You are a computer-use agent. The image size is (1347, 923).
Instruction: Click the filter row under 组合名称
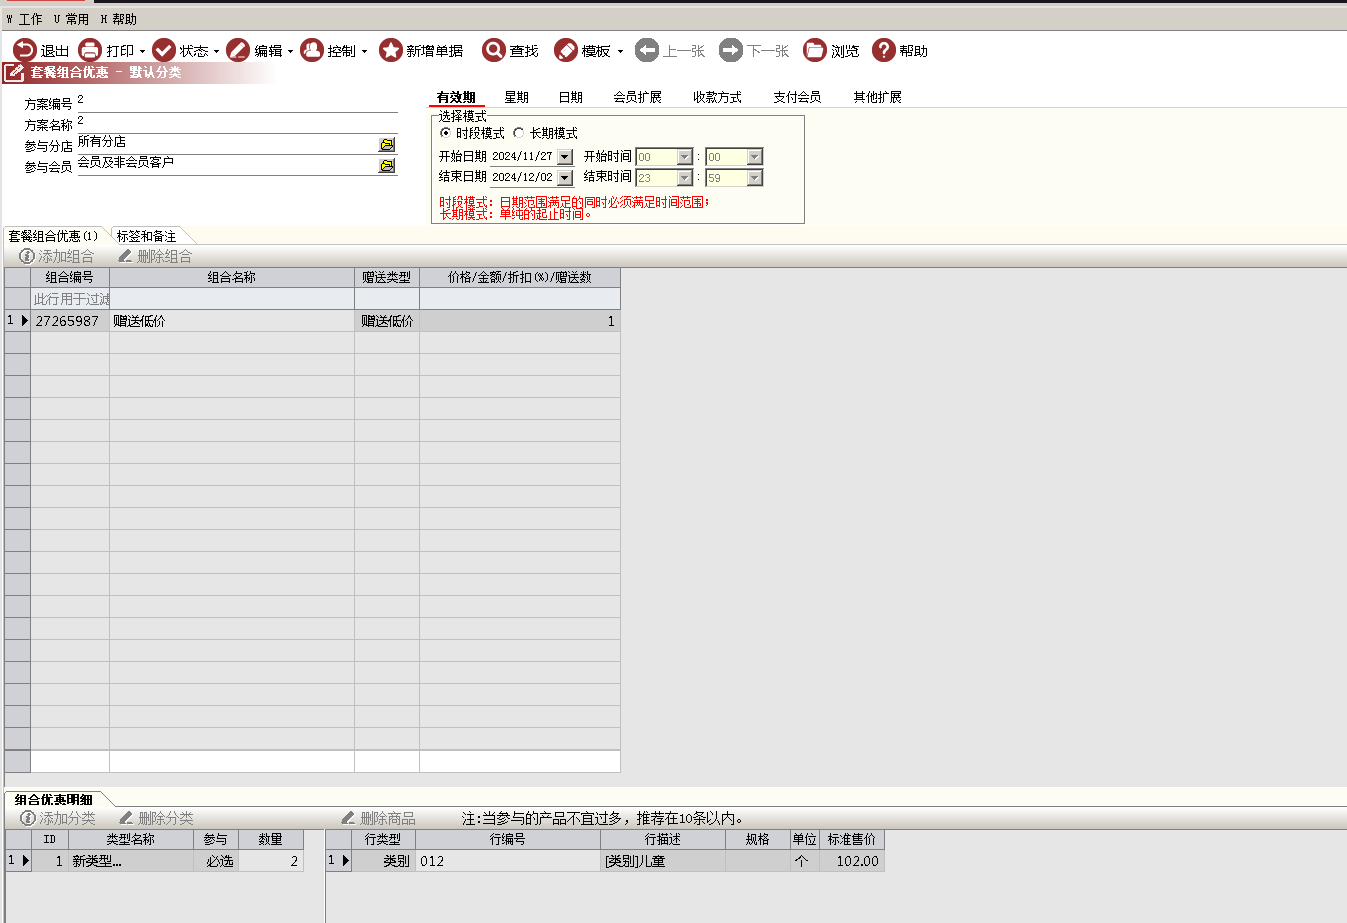[x=232, y=299]
